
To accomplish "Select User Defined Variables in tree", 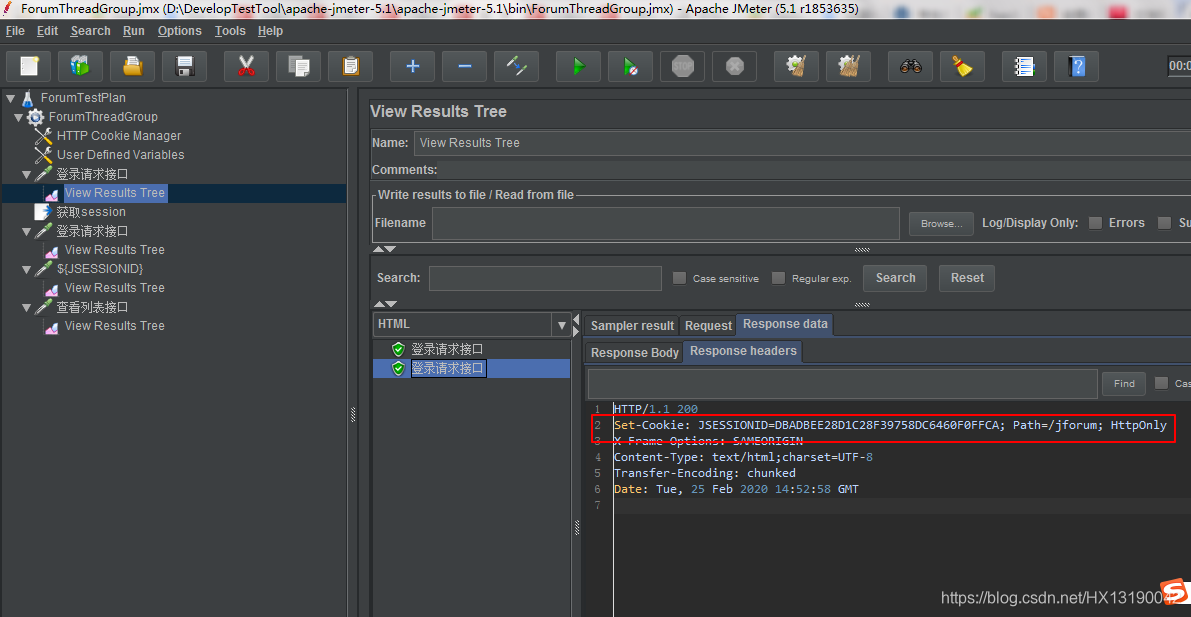I will (x=120, y=155).
